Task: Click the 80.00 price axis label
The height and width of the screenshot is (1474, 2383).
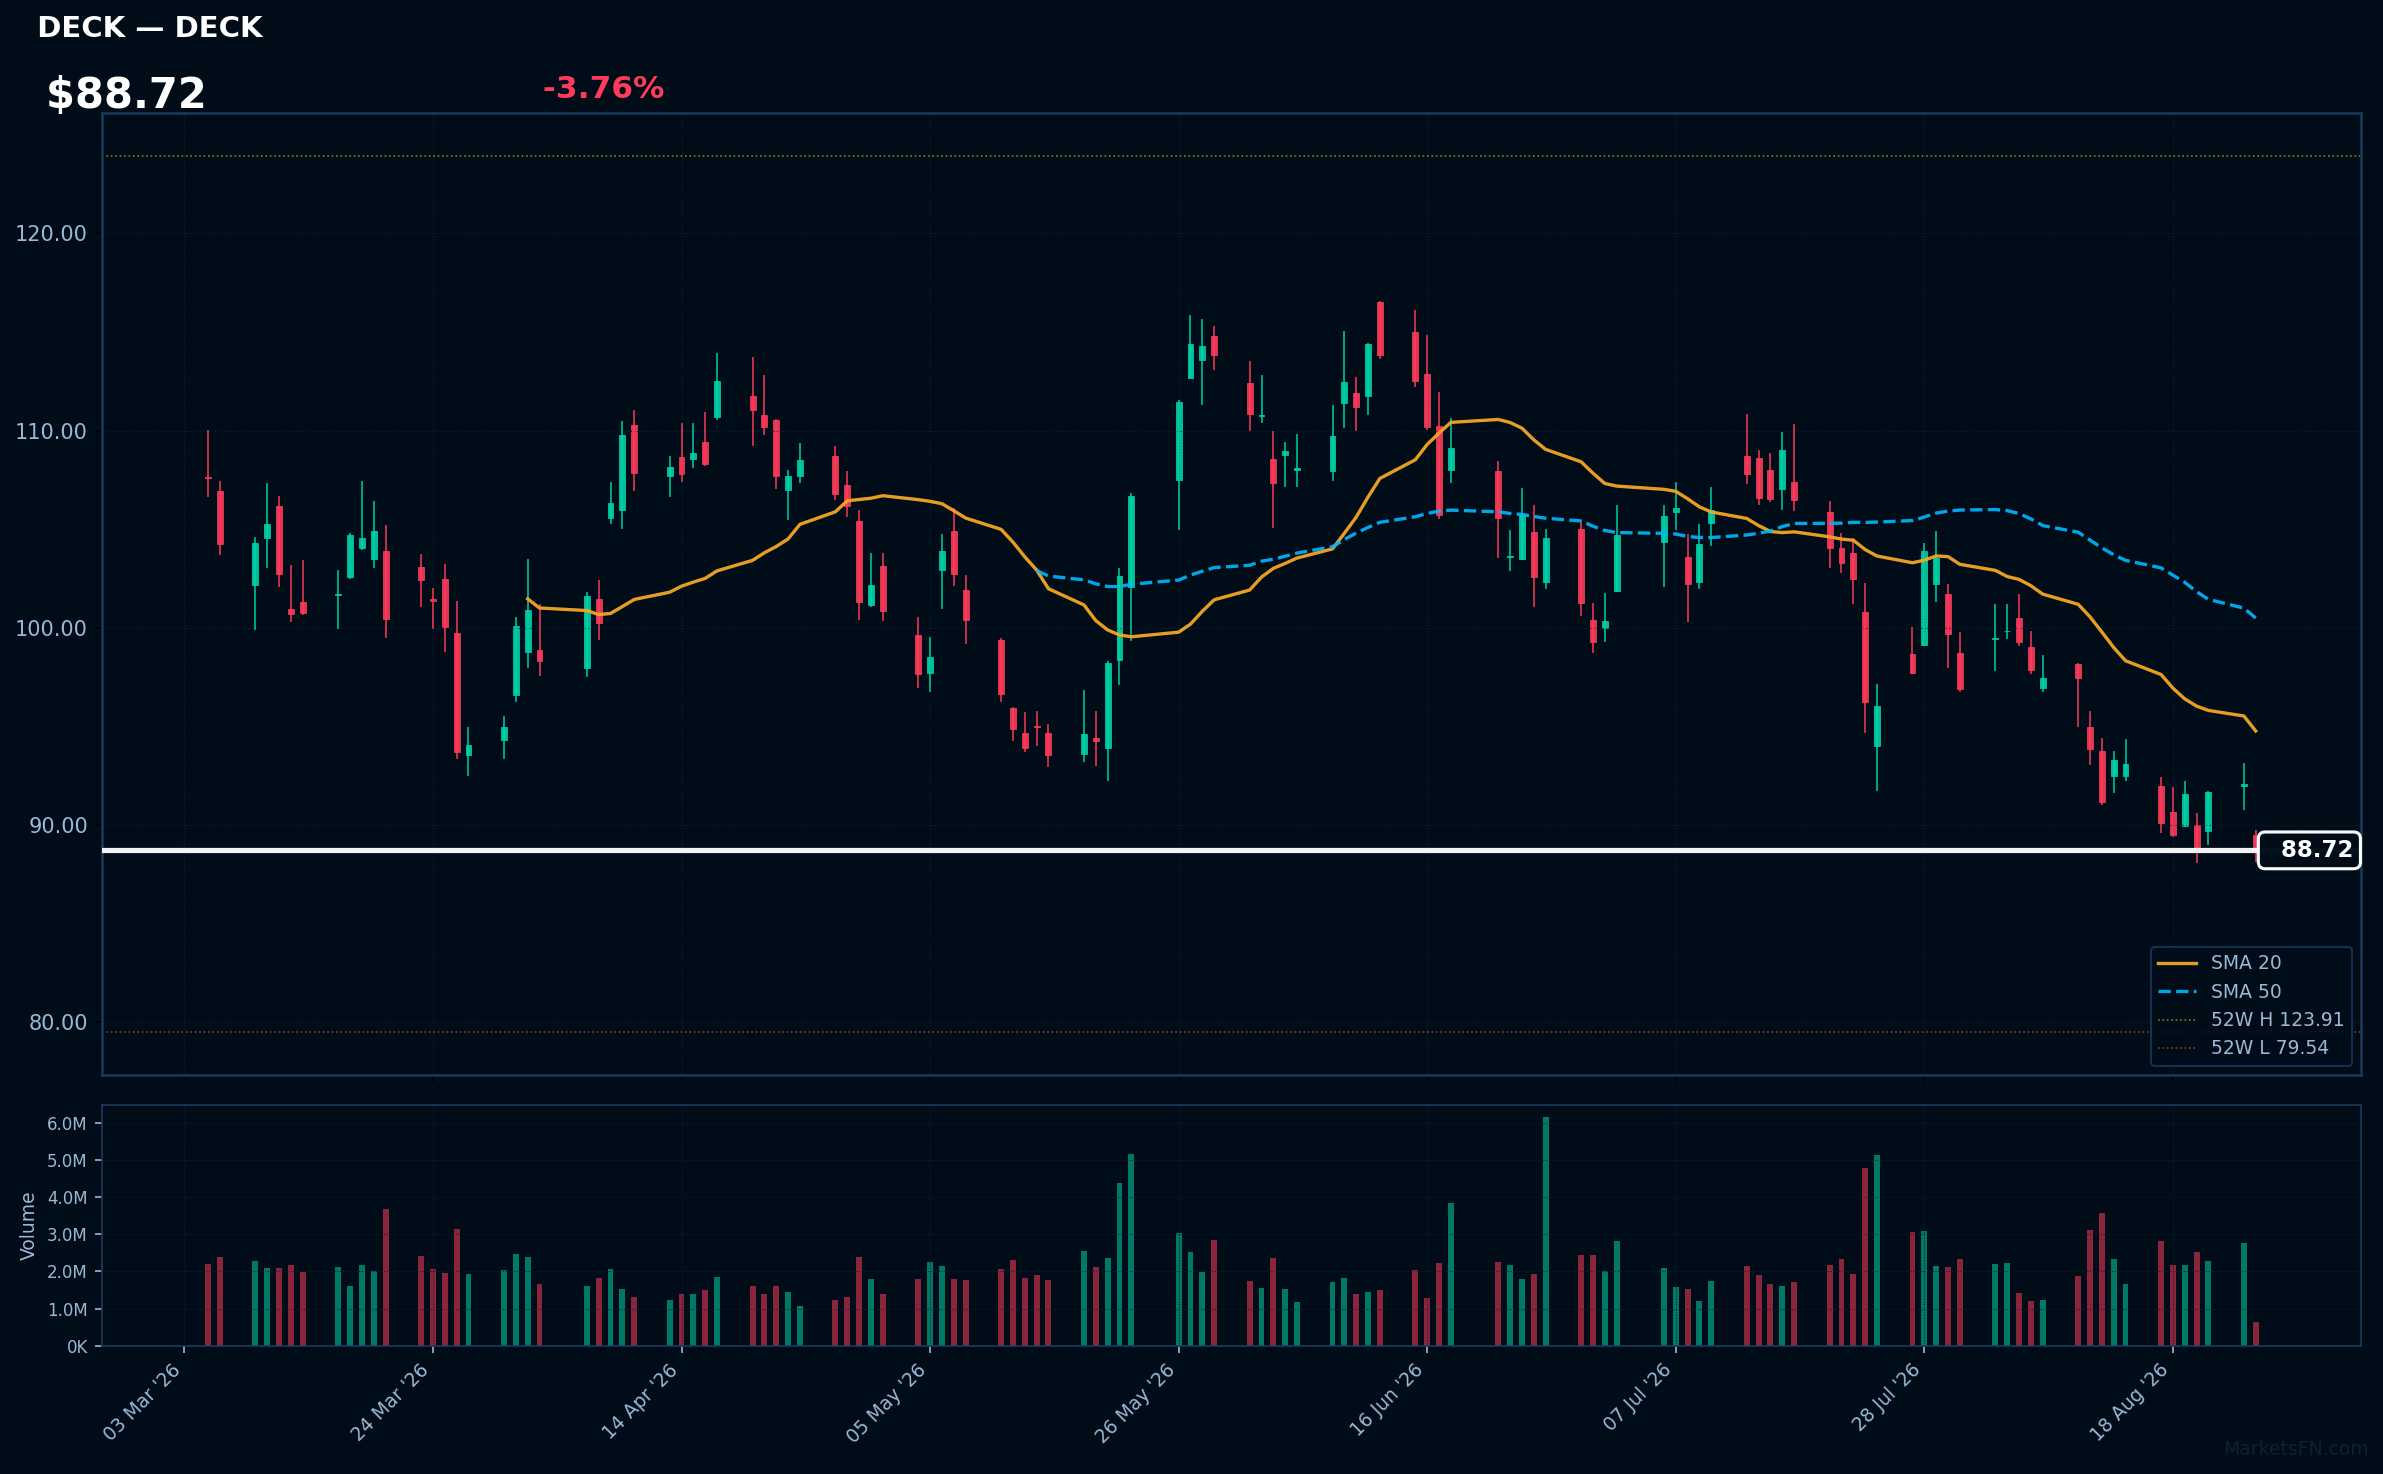Action: click(58, 1023)
